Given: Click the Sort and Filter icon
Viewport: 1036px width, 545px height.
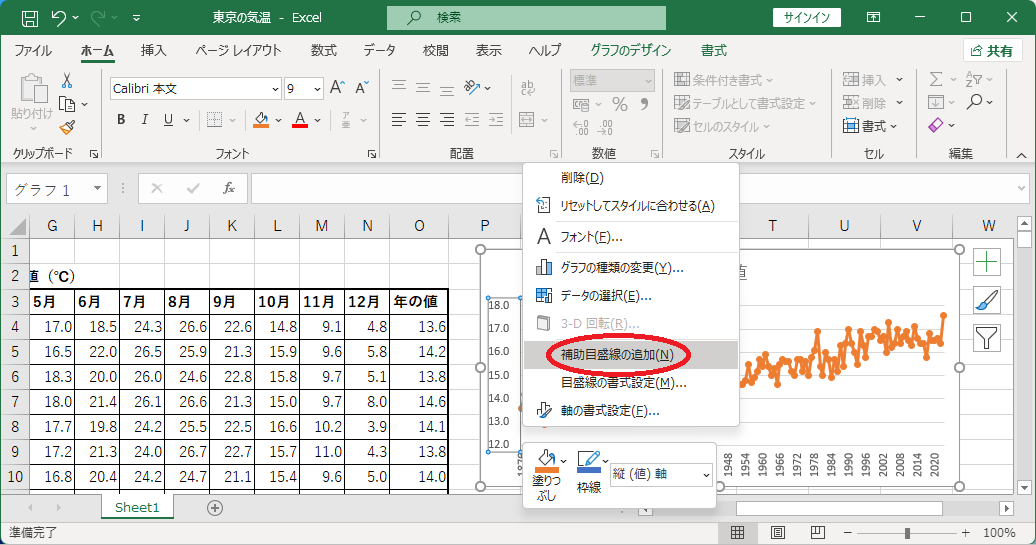Looking at the screenshot, I should (x=973, y=79).
